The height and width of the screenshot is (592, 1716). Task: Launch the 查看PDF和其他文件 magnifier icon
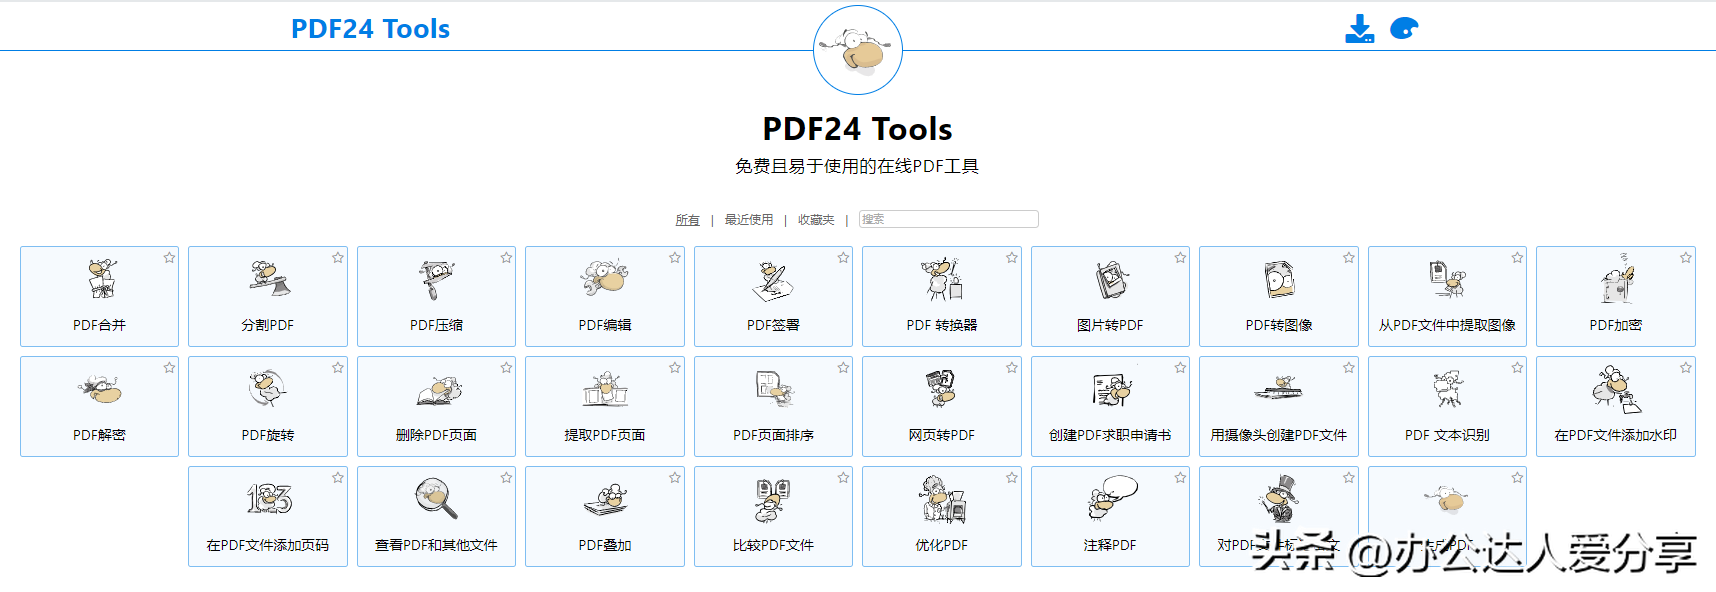(x=436, y=498)
